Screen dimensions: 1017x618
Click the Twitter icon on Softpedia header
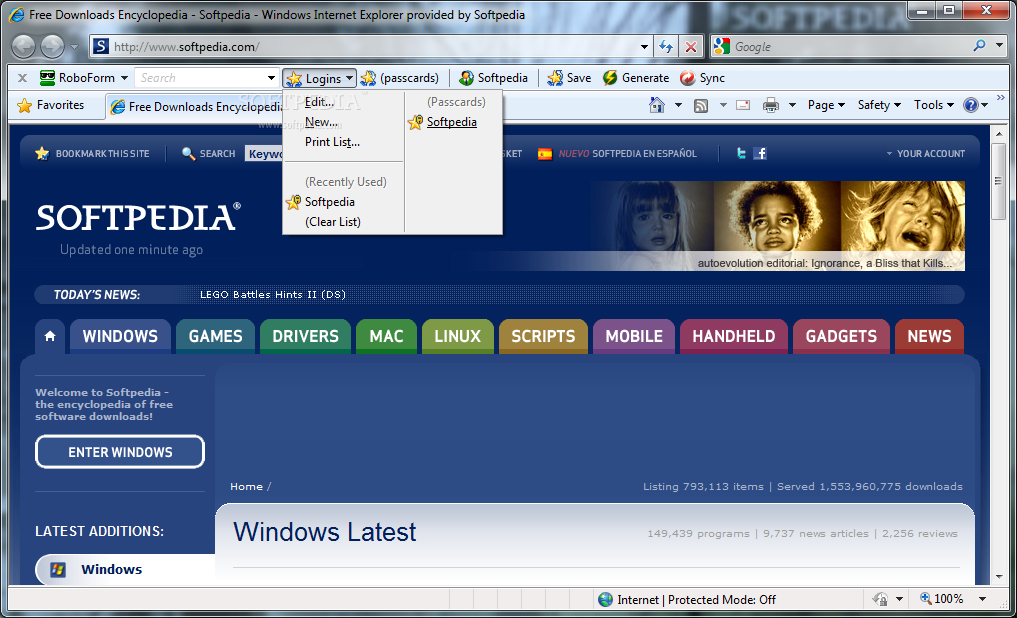click(741, 153)
